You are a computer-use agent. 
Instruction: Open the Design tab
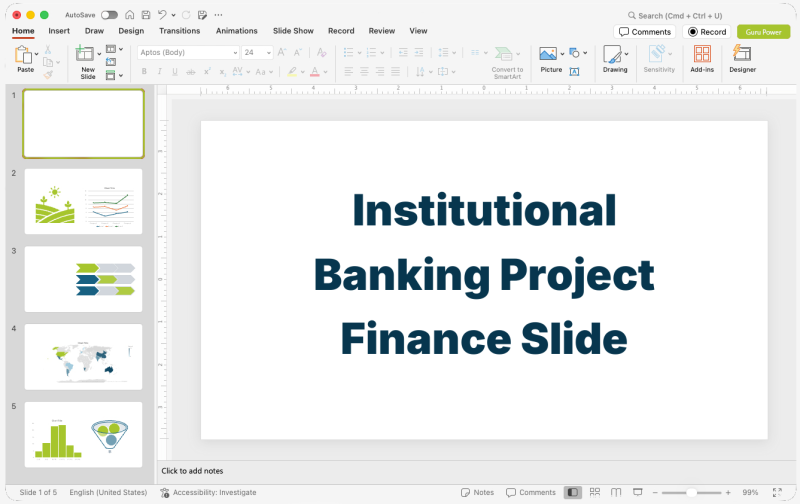[131, 31]
